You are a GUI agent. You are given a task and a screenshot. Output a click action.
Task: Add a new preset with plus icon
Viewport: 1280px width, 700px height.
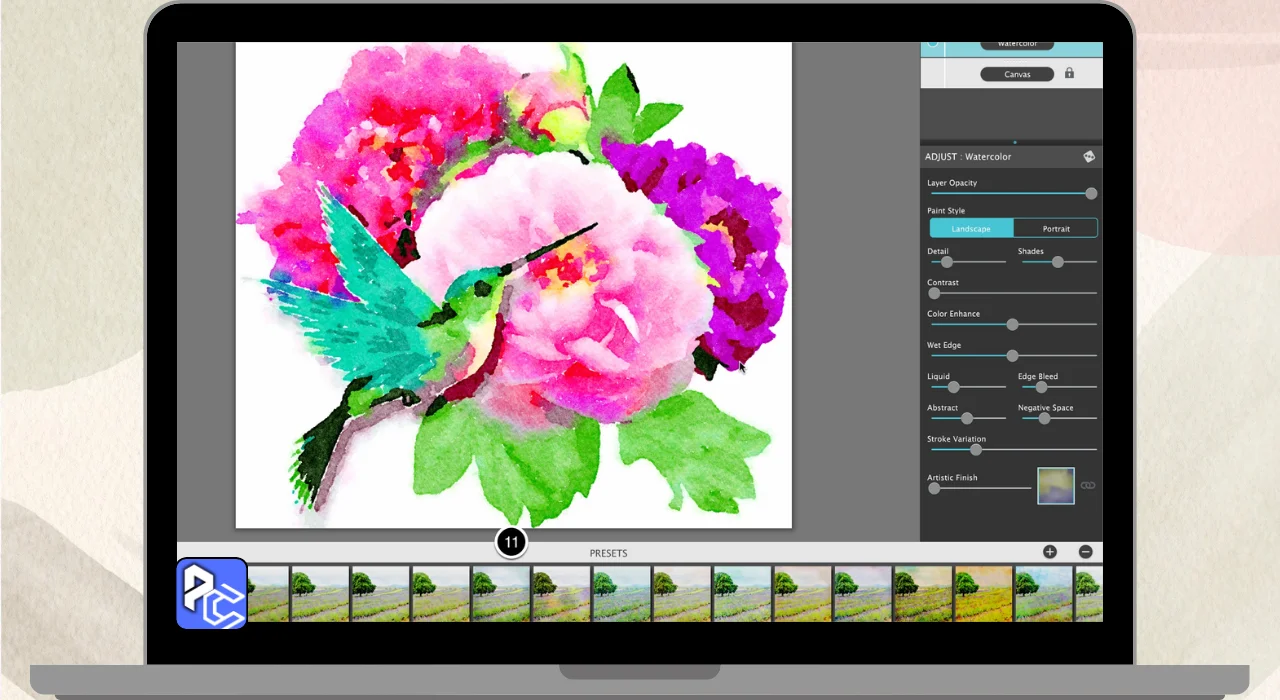[x=1049, y=552]
